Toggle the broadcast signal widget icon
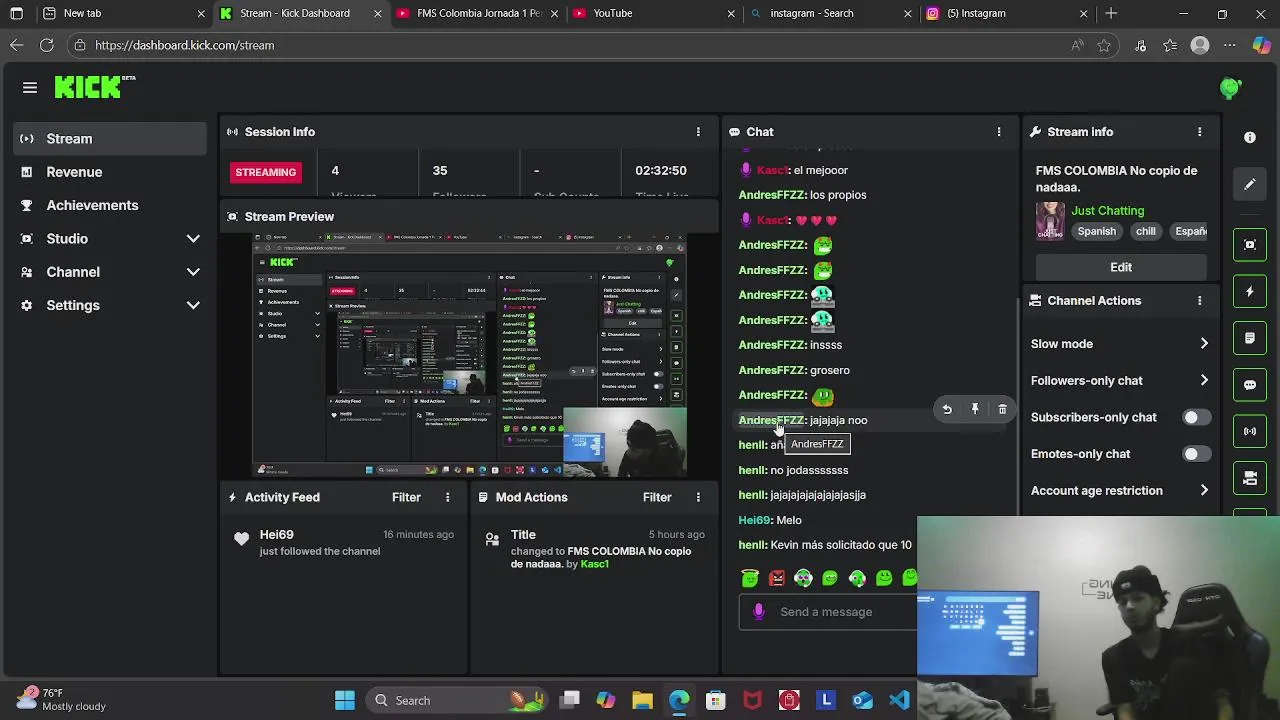 [1250, 432]
